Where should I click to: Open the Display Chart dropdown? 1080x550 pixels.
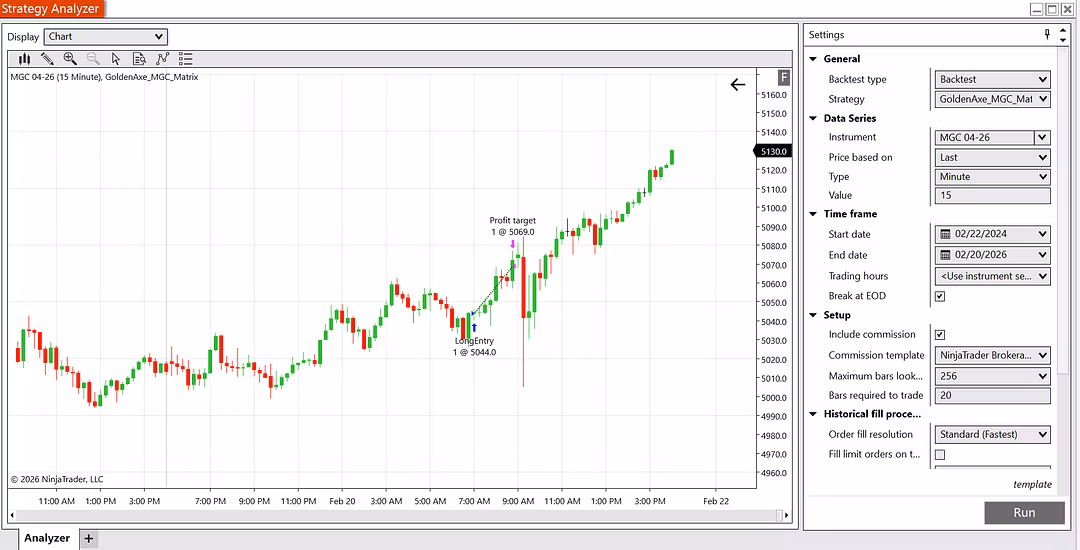(106, 37)
